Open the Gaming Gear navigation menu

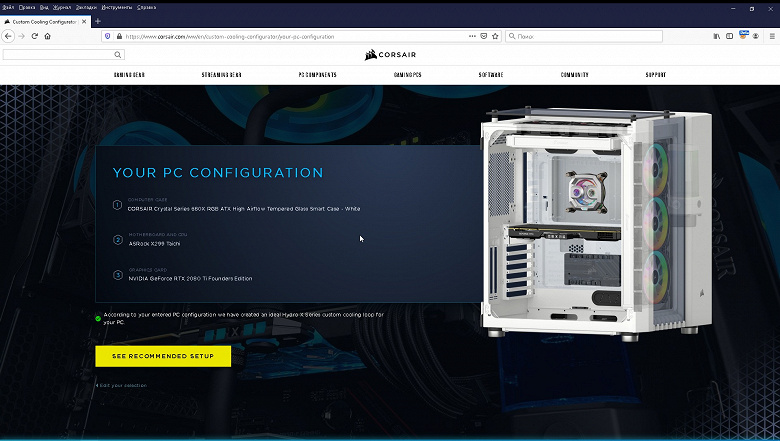tap(129, 75)
